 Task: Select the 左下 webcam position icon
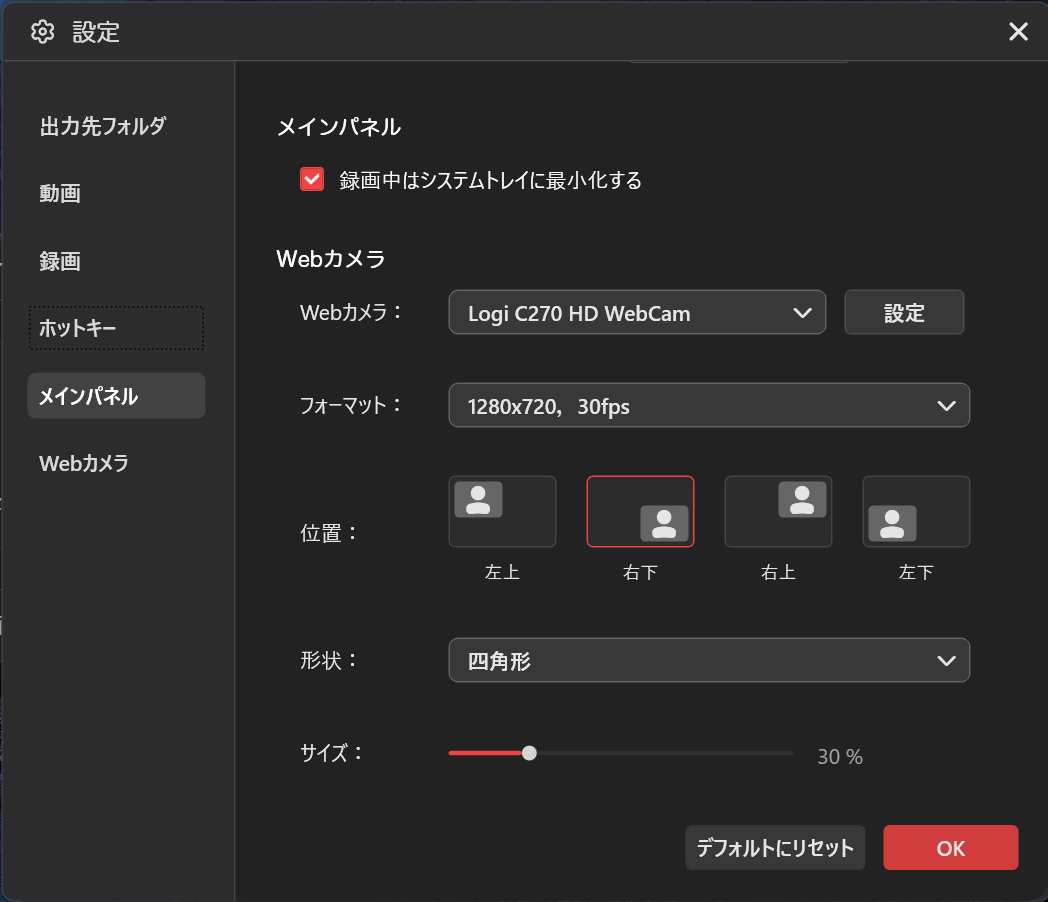pyautogui.click(x=916, y=511)
